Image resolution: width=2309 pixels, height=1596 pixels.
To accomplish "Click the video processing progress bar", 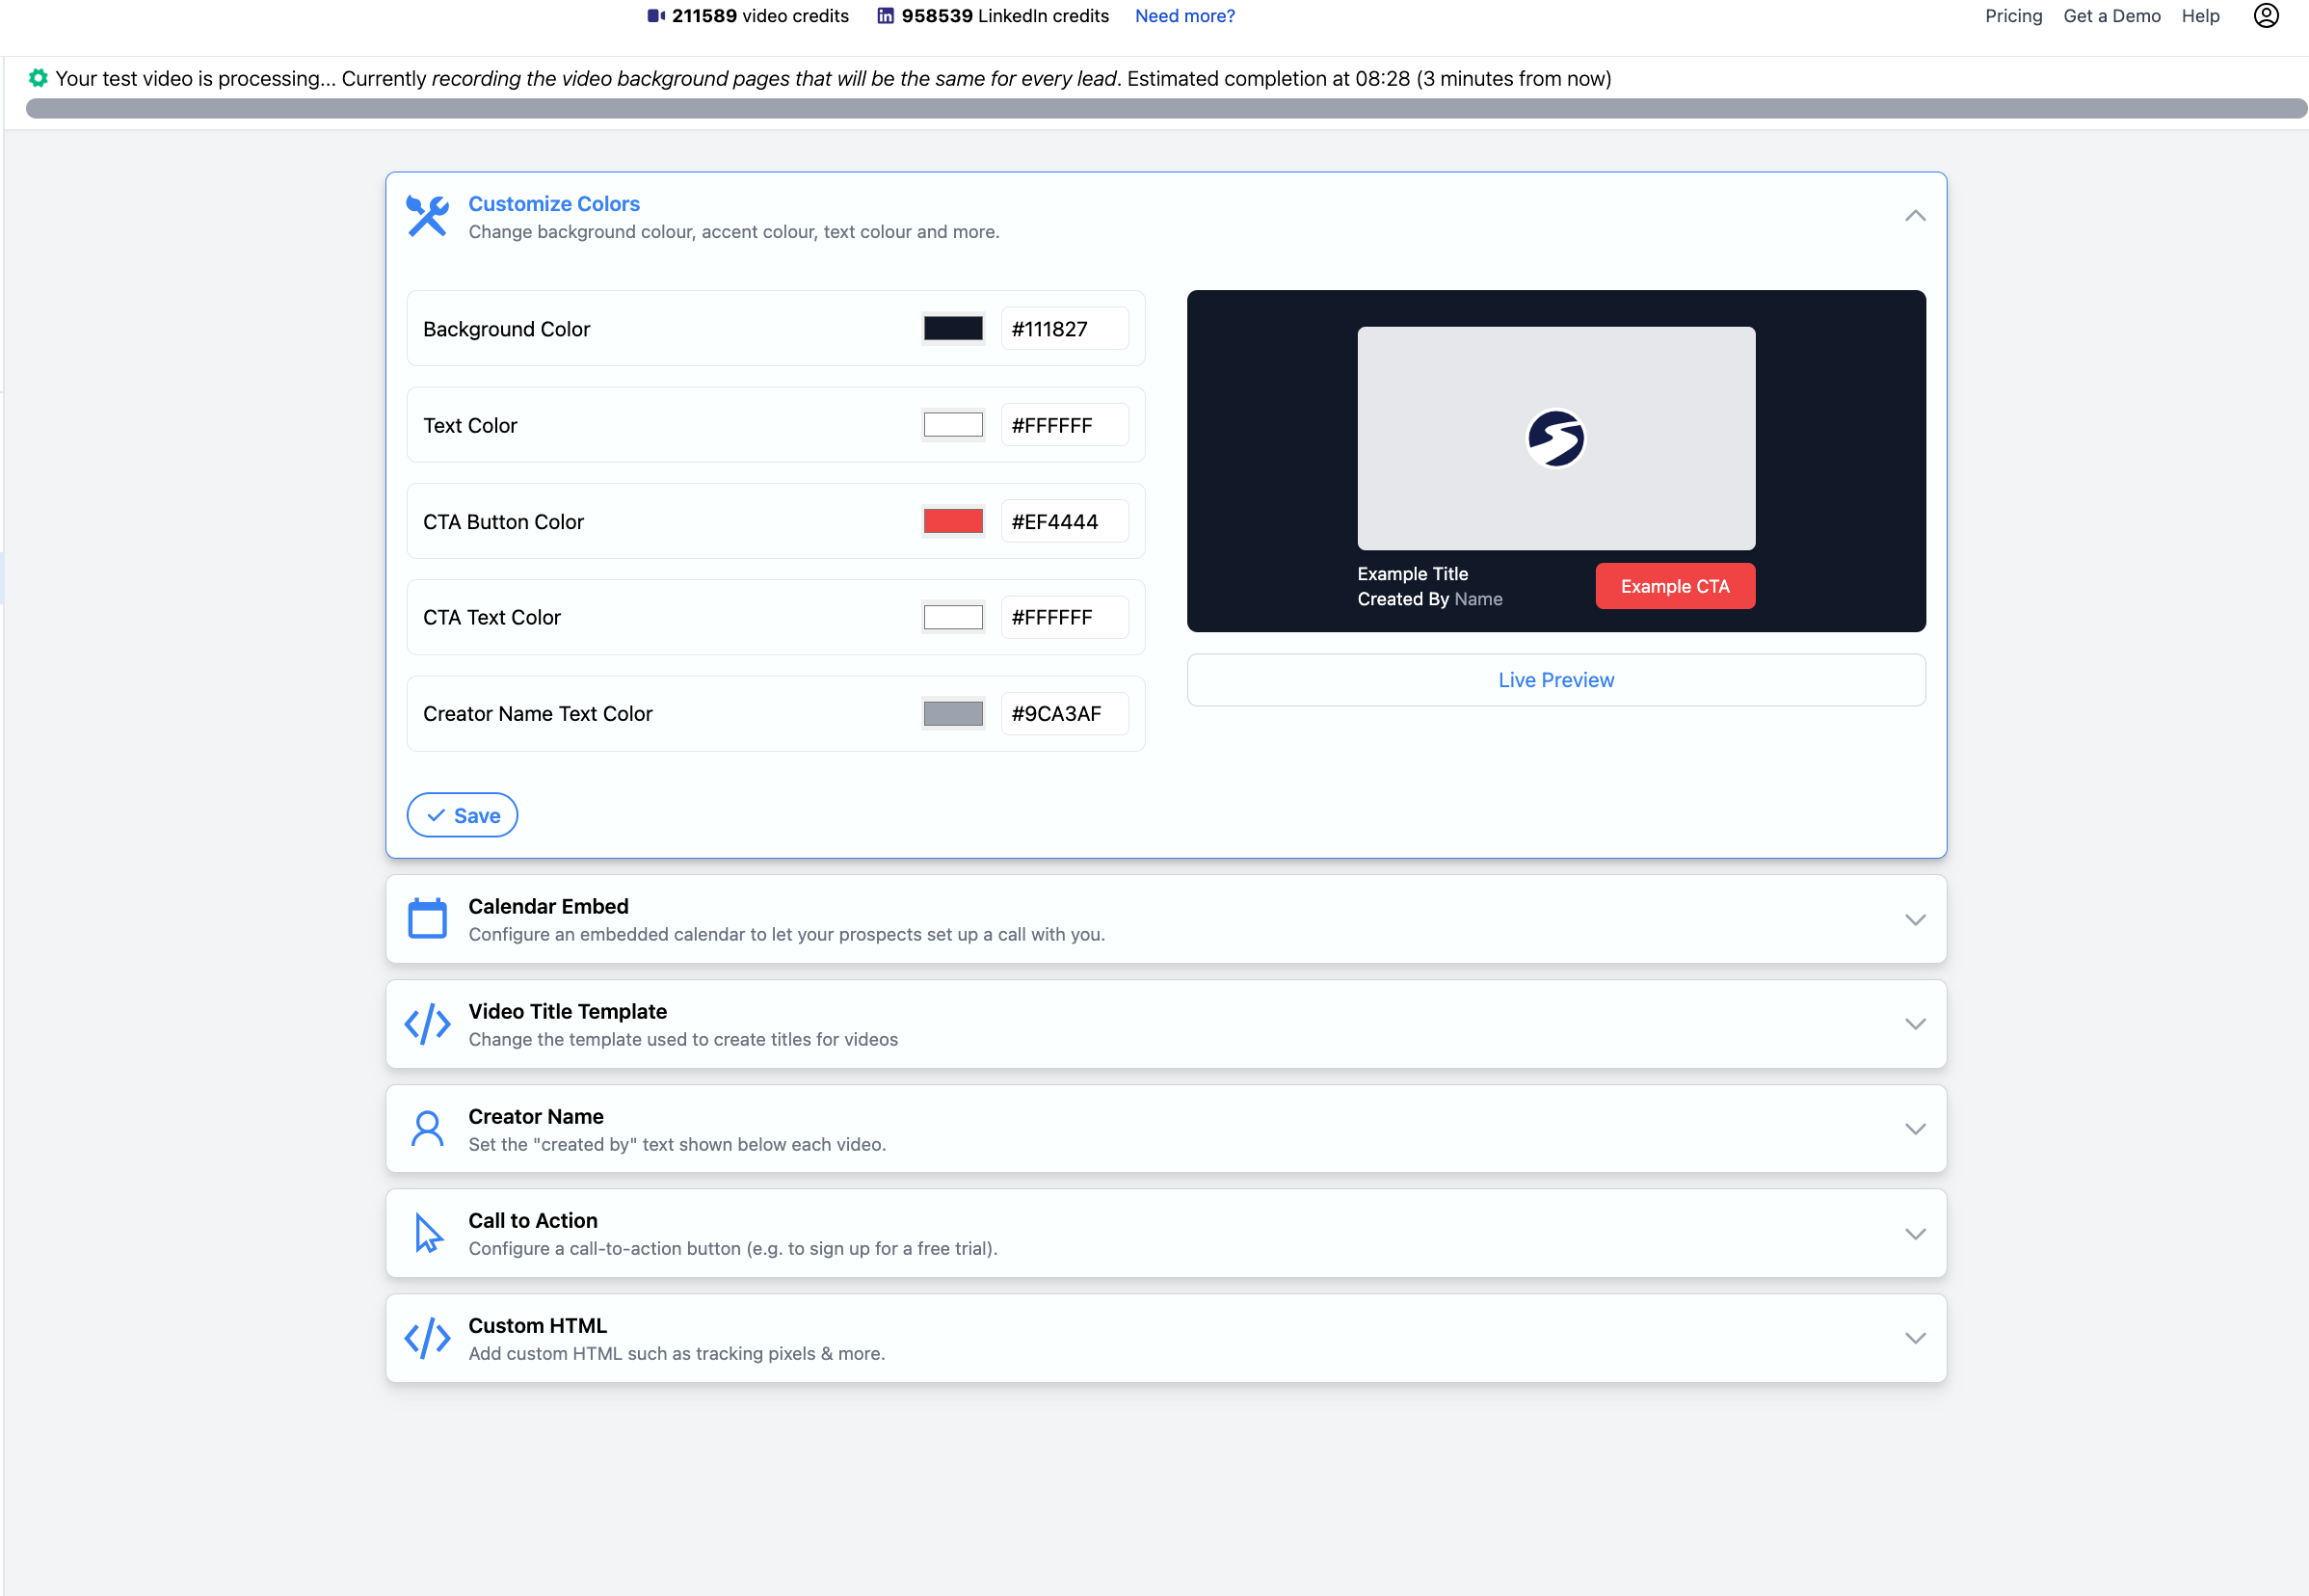I will pos(1166,108).
